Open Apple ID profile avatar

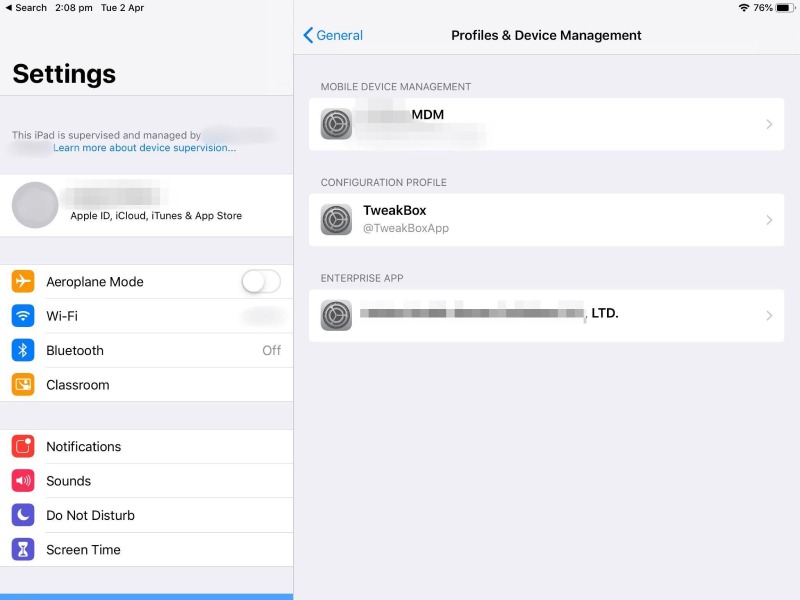pyautogui.click(x=35, y=205)
